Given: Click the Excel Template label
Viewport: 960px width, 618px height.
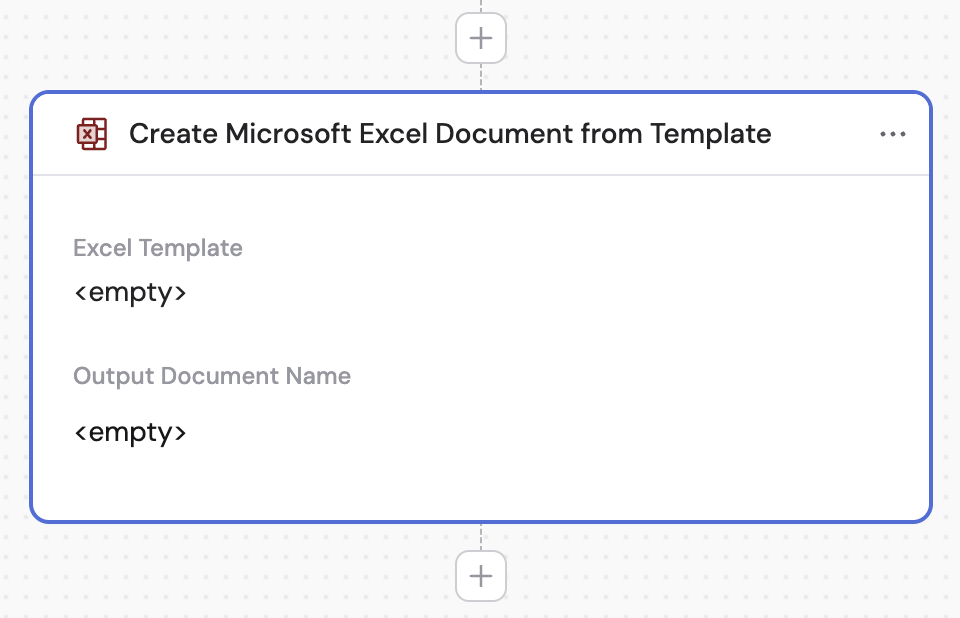Looking at the screenshot, I should coord(157,247).
